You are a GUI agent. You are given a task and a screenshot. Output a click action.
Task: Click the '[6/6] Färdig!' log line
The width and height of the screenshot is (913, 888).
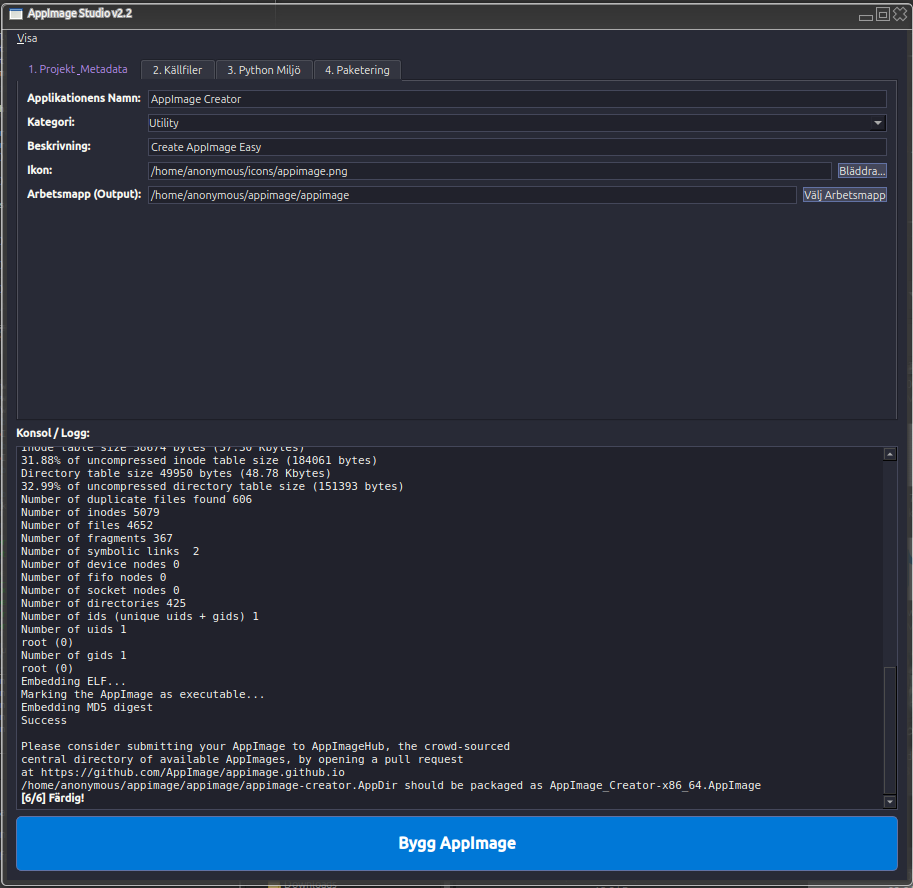tap(52, 798)
